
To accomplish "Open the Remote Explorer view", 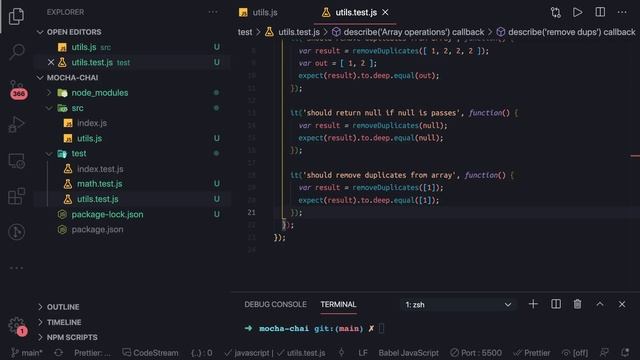I will click(x=16, y=160).
